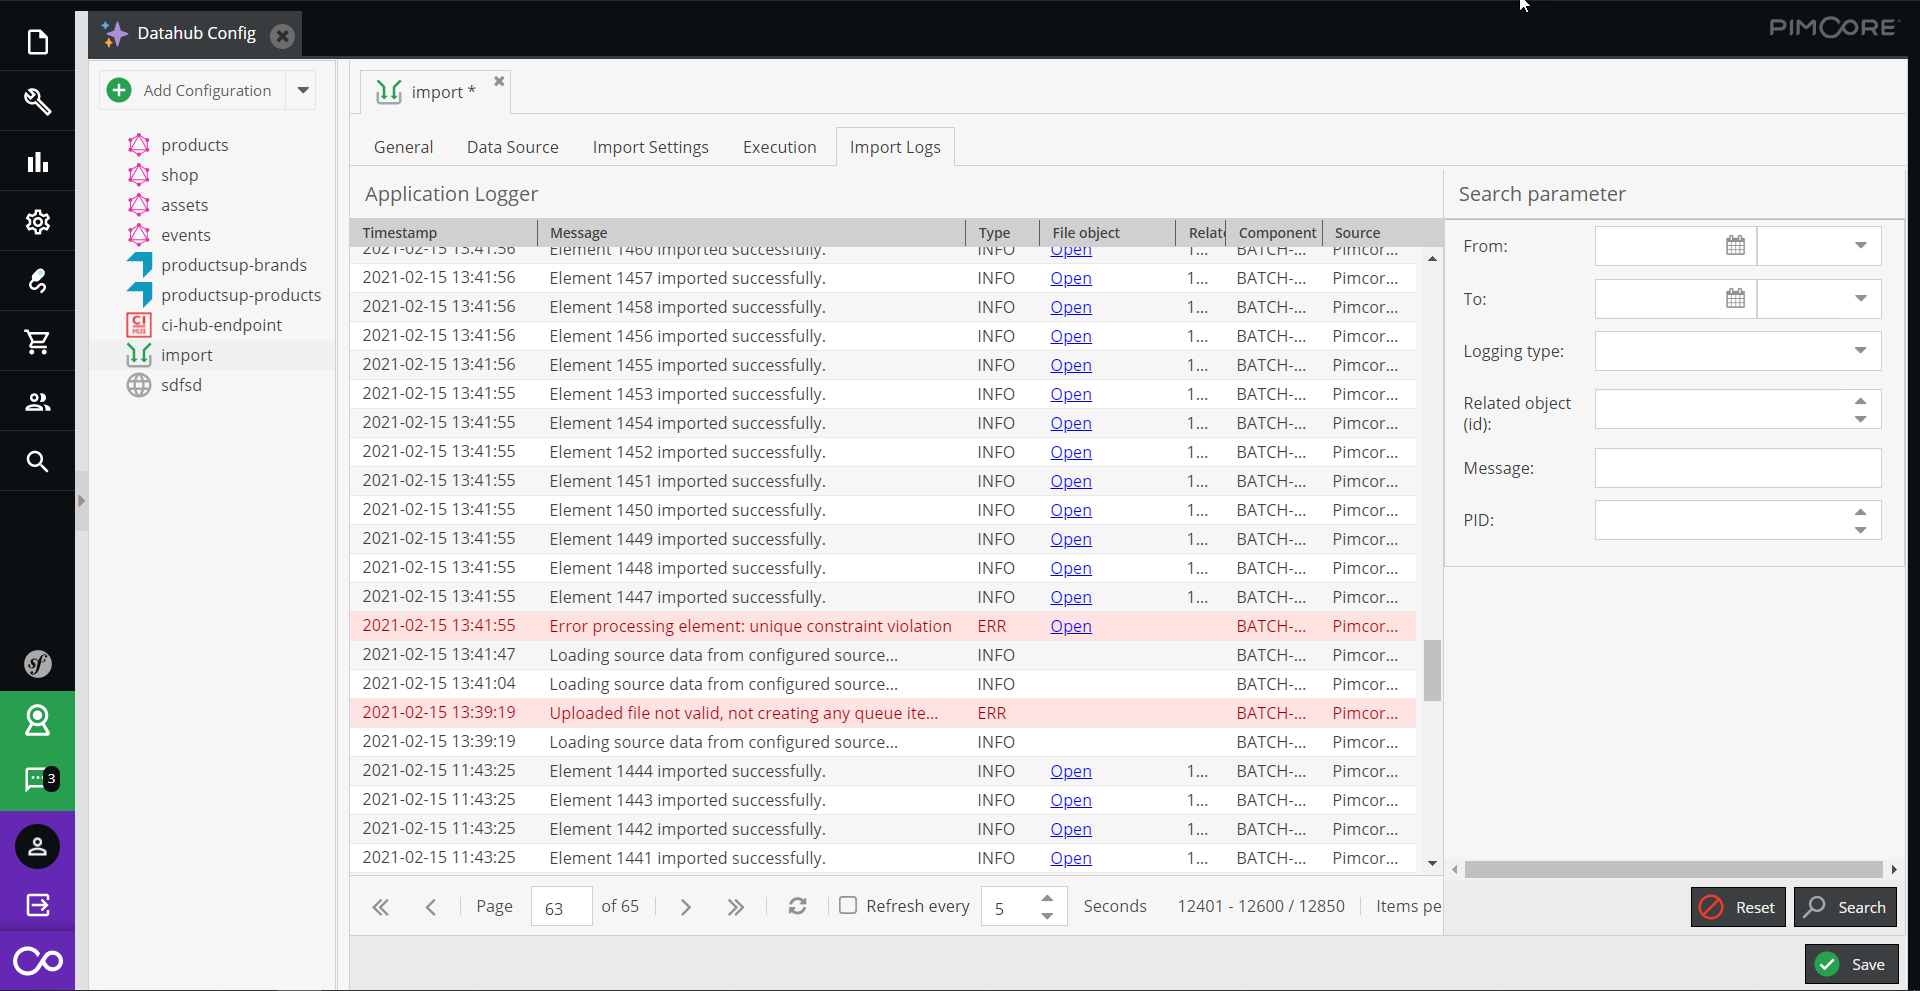Switch to the Data Source tab
1920x991 pixels.
(x=512, y=147)
